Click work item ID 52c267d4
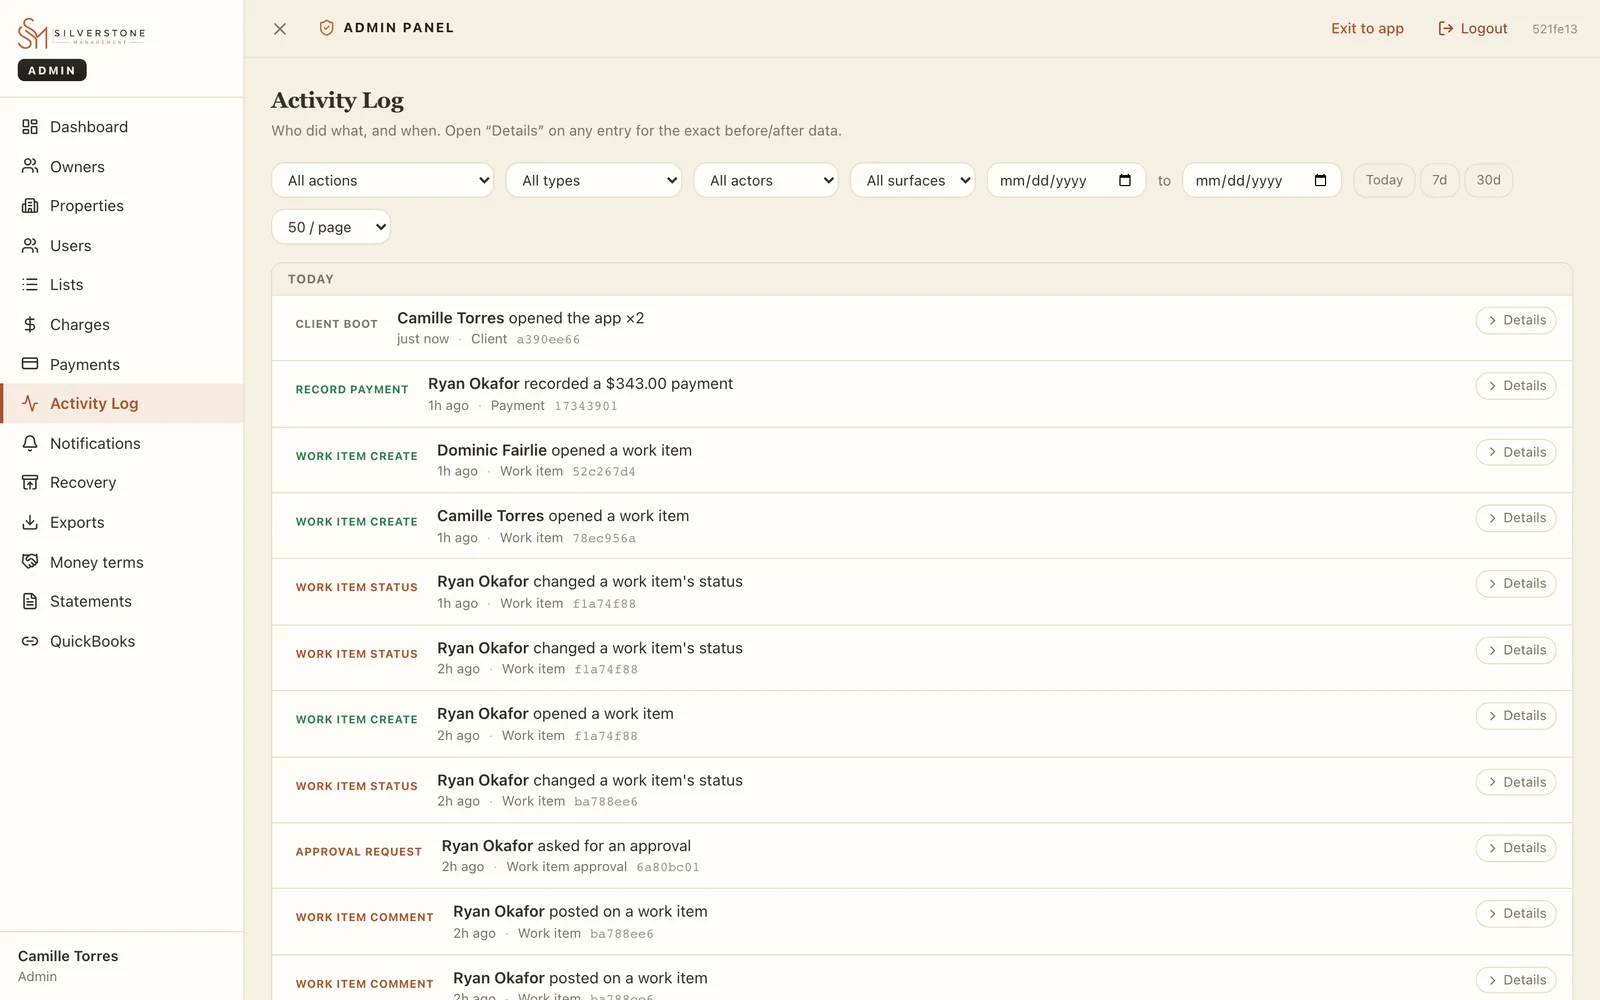Viewport: 1600px width, 1000px height. point(604,472)
